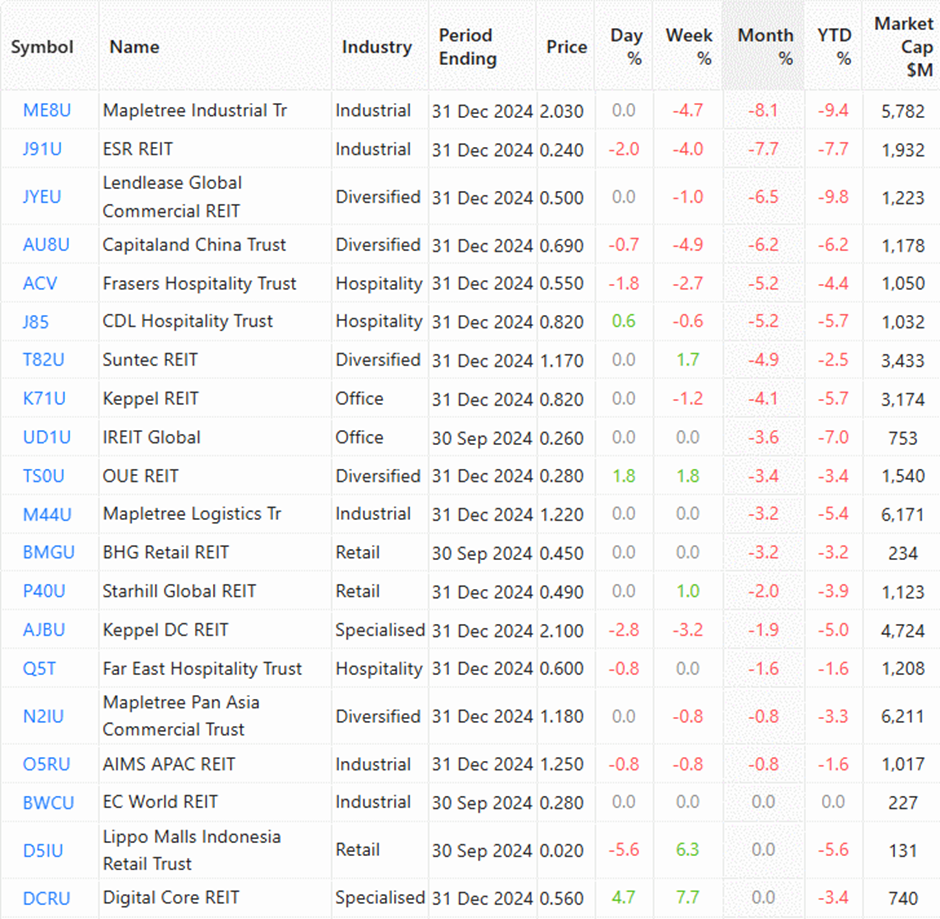Screen dimensions: 940x919
Task: Click the M44U ticker link
Action: tap(47, 514)
